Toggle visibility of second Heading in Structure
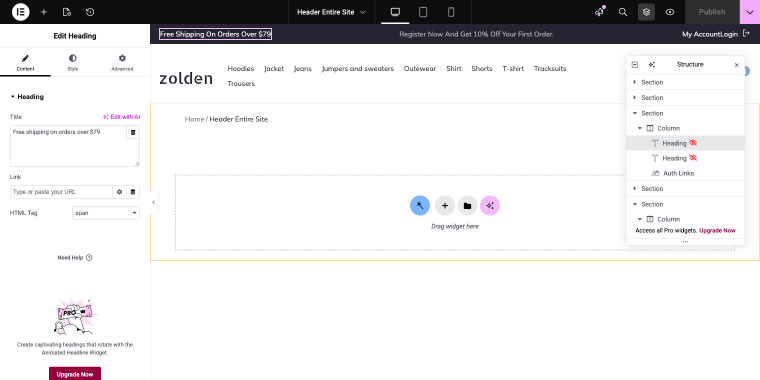 pyautogui.click(x=693, y=158)
